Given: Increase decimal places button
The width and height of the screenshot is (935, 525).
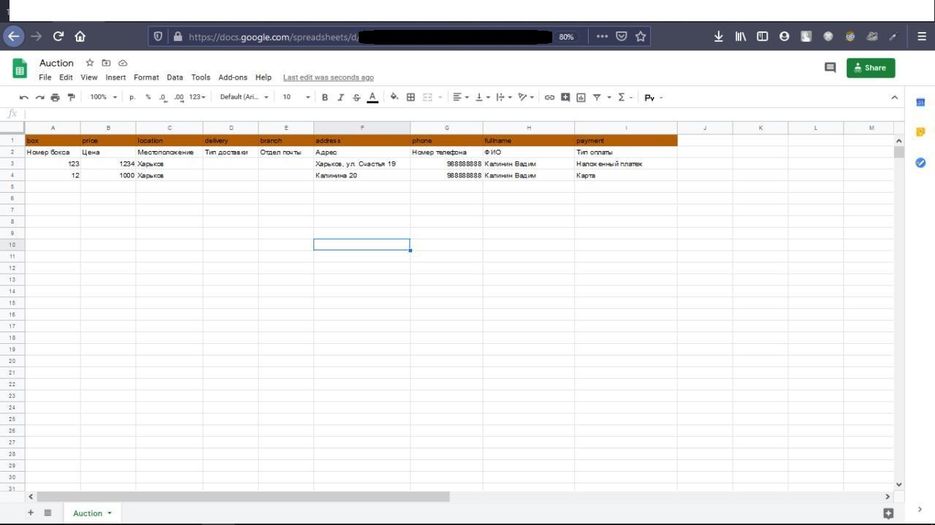Looking at the screenshot, I should click(178, 97).
